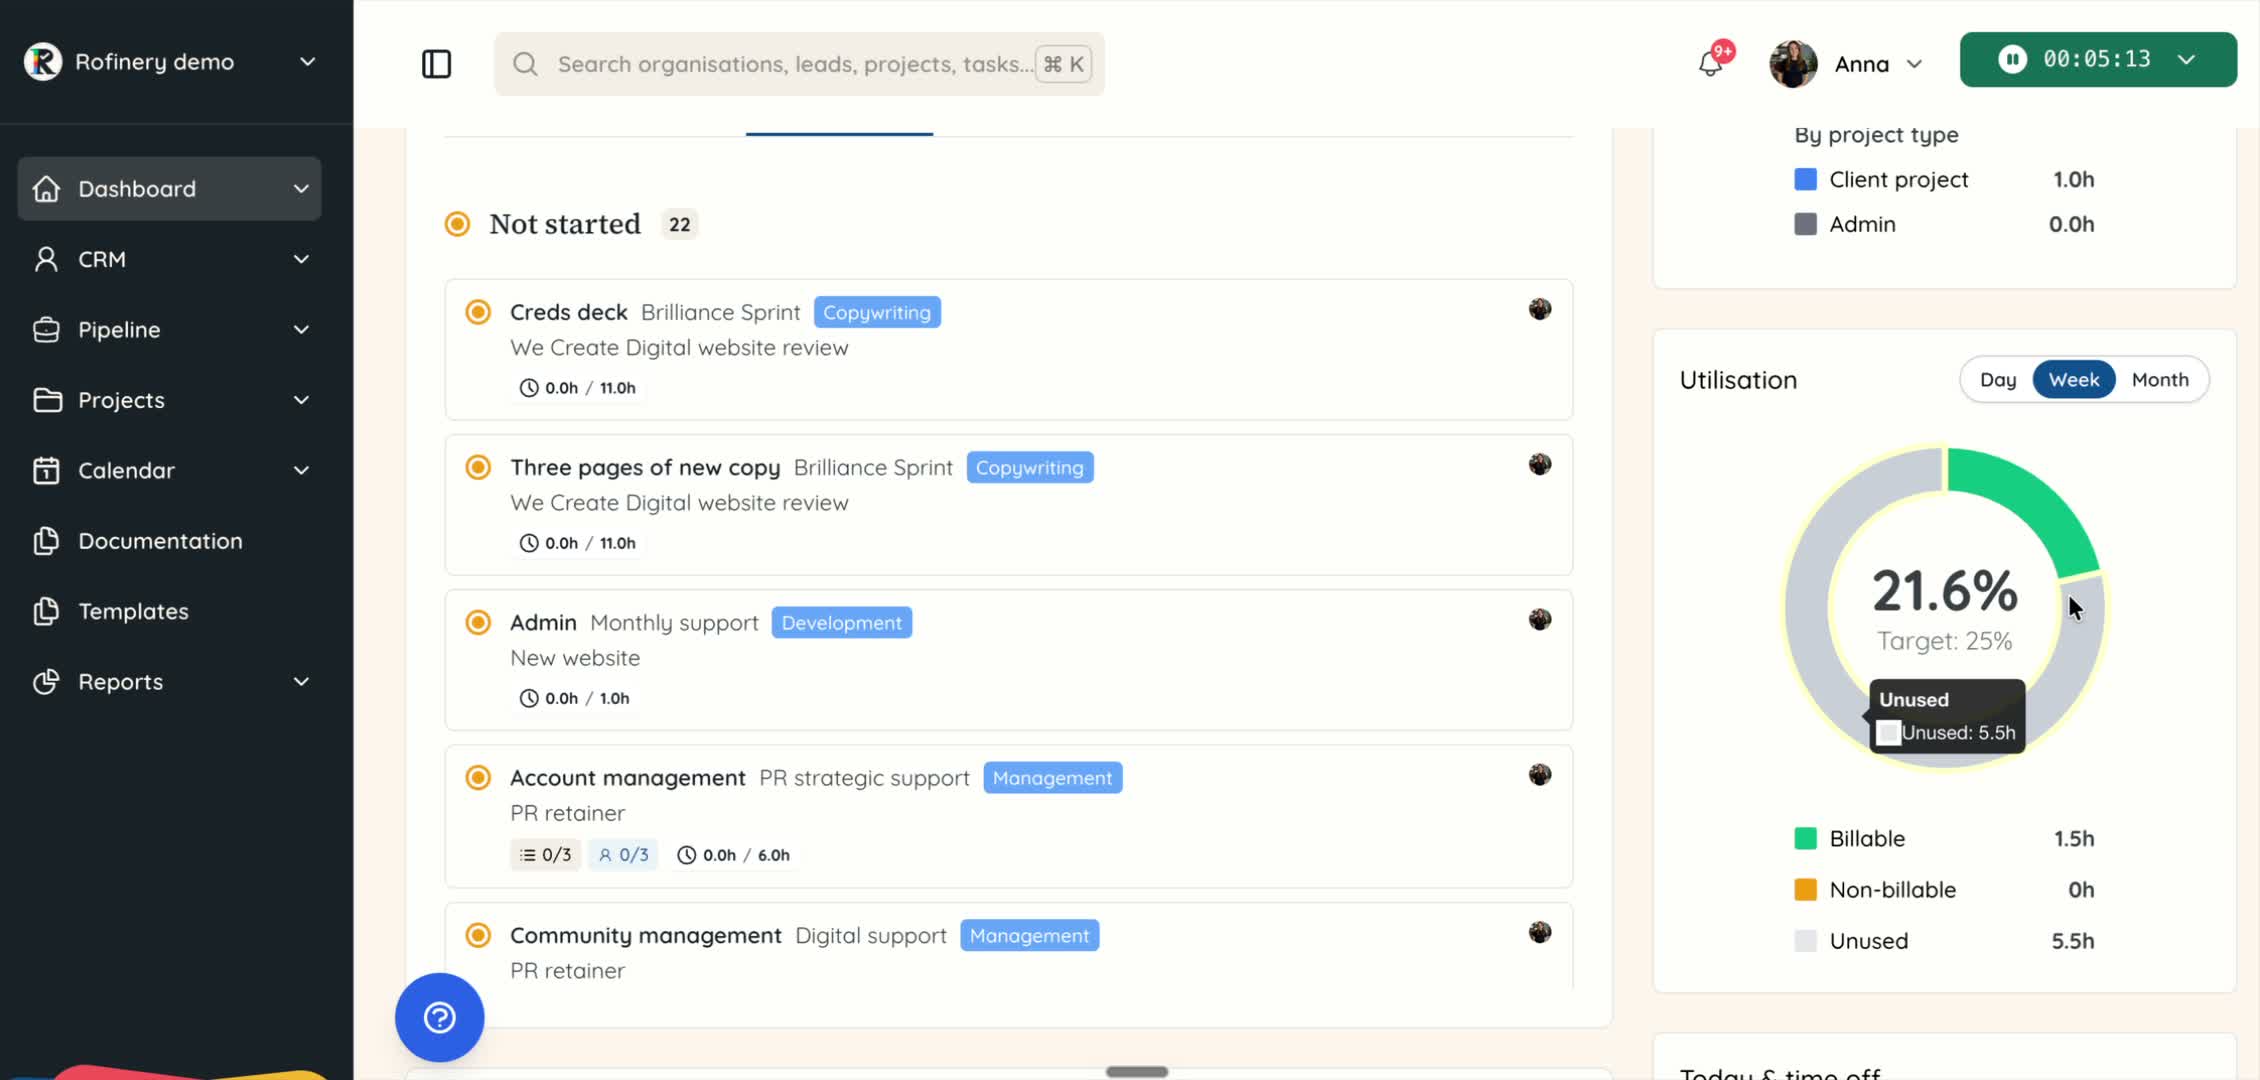Toggle status circle of Admin task

(x=478, y=622)
